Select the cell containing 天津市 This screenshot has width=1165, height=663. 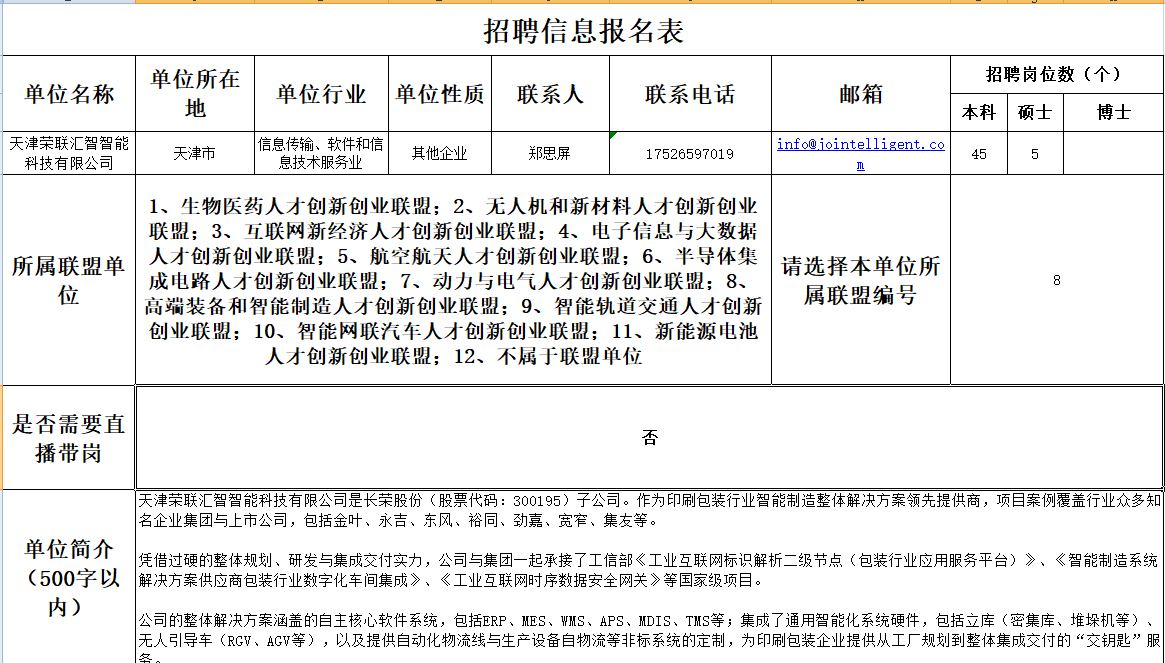pyautogui.click(x=195, y=154)
